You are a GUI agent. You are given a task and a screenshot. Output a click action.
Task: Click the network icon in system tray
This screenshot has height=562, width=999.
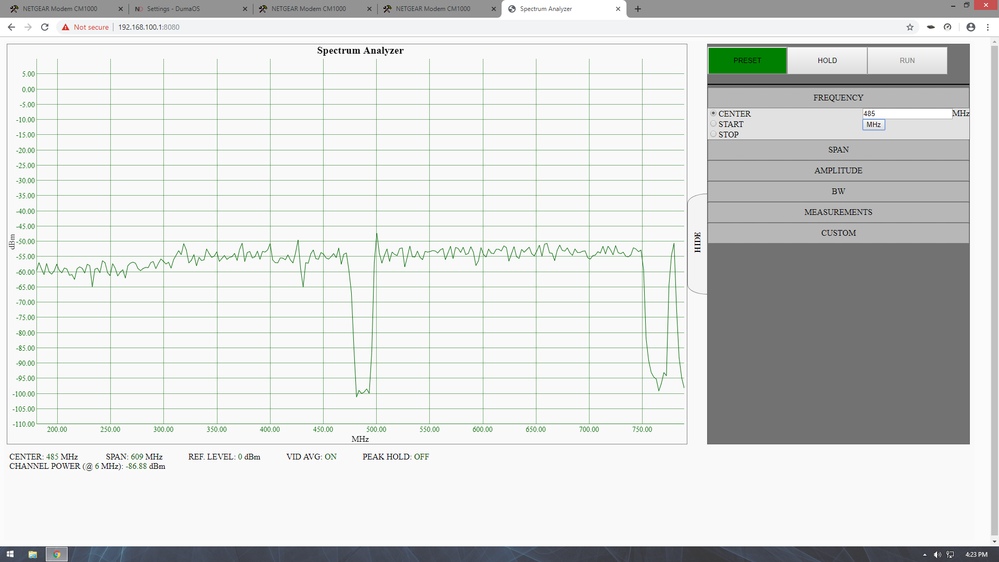[x=950, y=555]
